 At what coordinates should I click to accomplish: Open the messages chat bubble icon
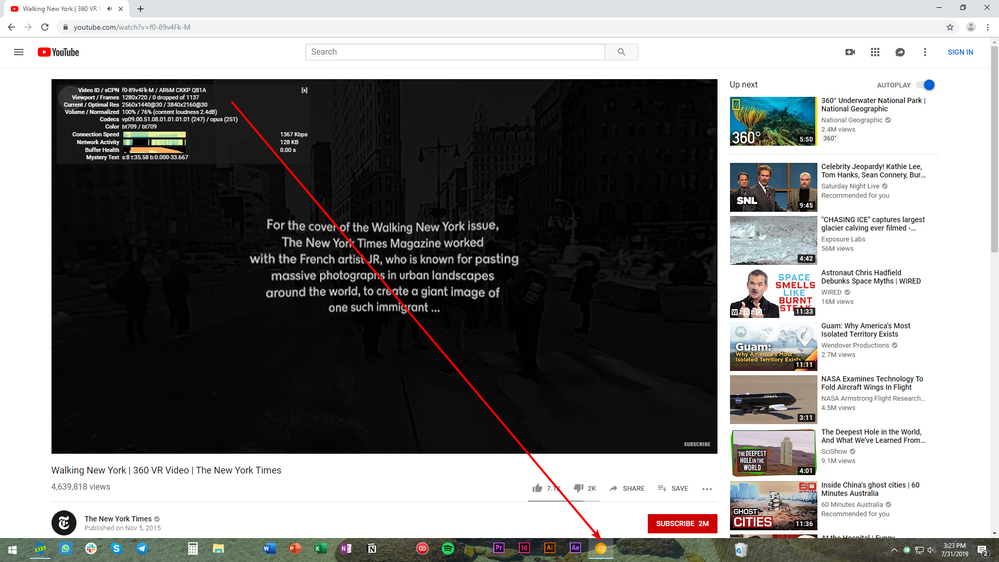[900, 52]
